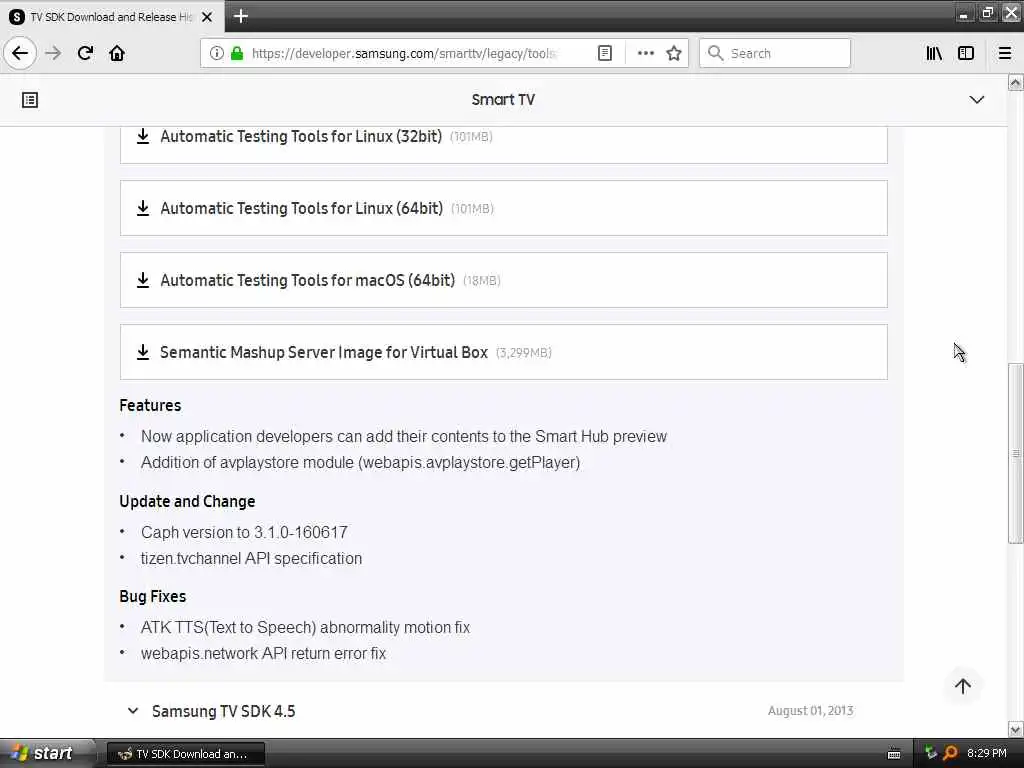This screenshot has height=768, width=1024.
Task: Click the scroll-to-top arrow button
Action: click(963, 686)
